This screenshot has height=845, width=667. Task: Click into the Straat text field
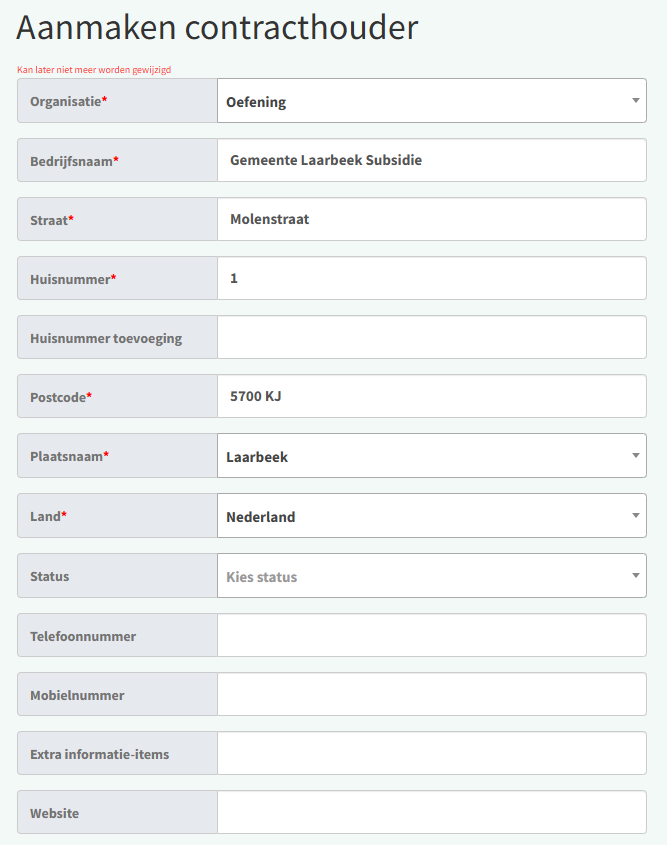[x=431, y=219]
